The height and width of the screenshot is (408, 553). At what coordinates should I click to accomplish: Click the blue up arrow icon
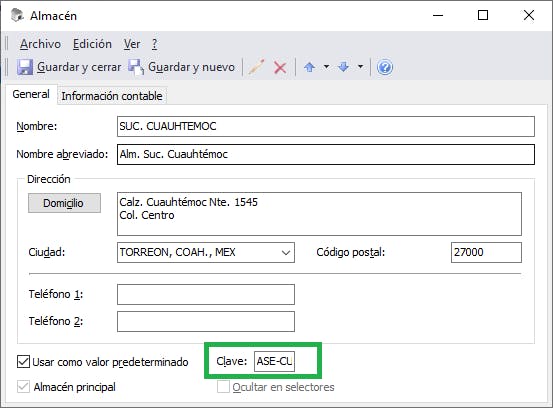click(x=310, y=67)
